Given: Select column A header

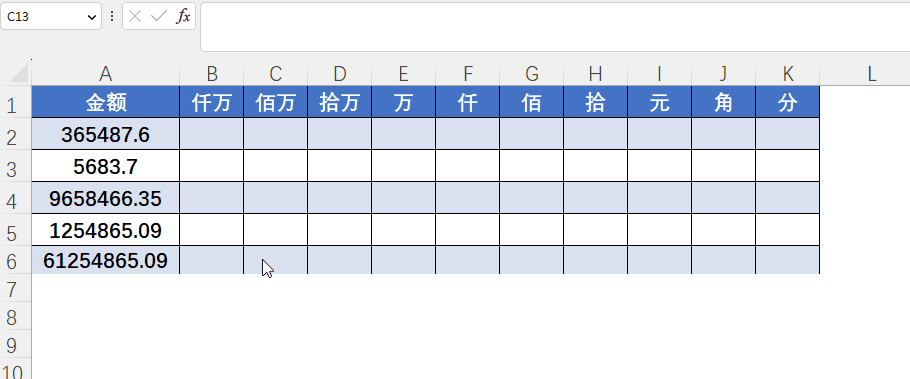Looking at the screenshot, I should (106, 74).
